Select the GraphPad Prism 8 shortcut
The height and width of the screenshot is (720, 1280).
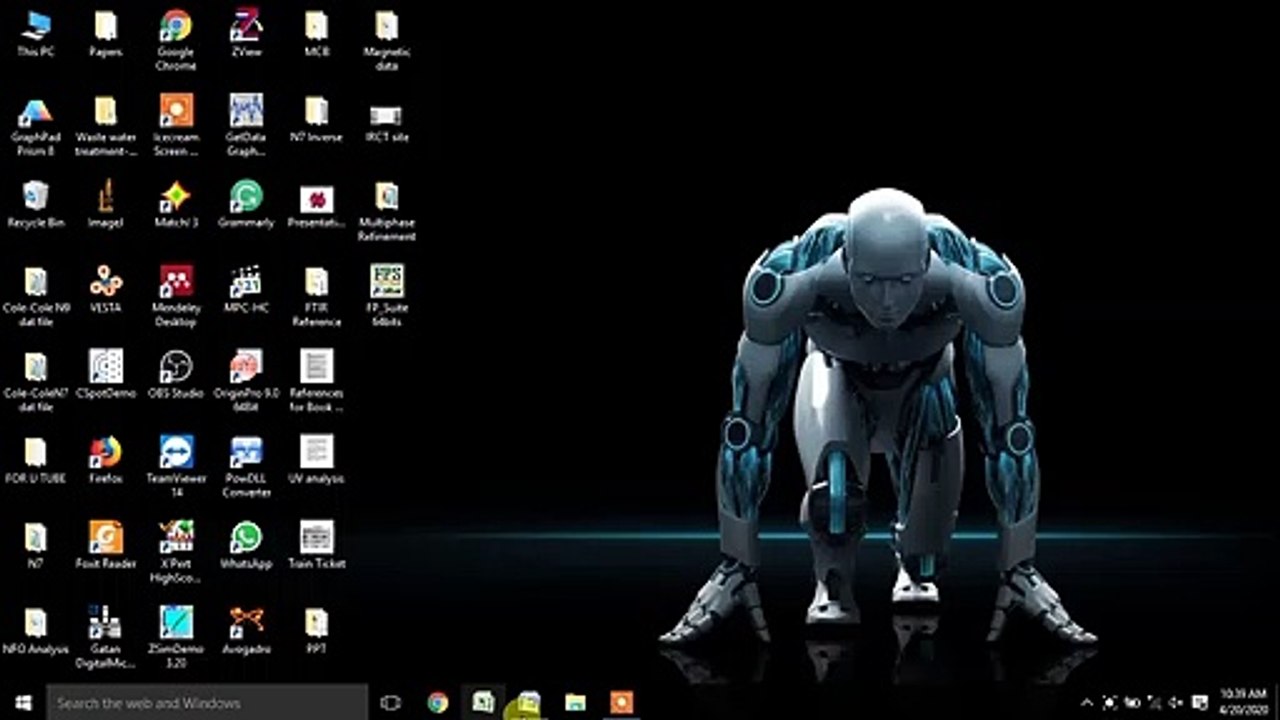pyautogui.click(x=36, y=127)
